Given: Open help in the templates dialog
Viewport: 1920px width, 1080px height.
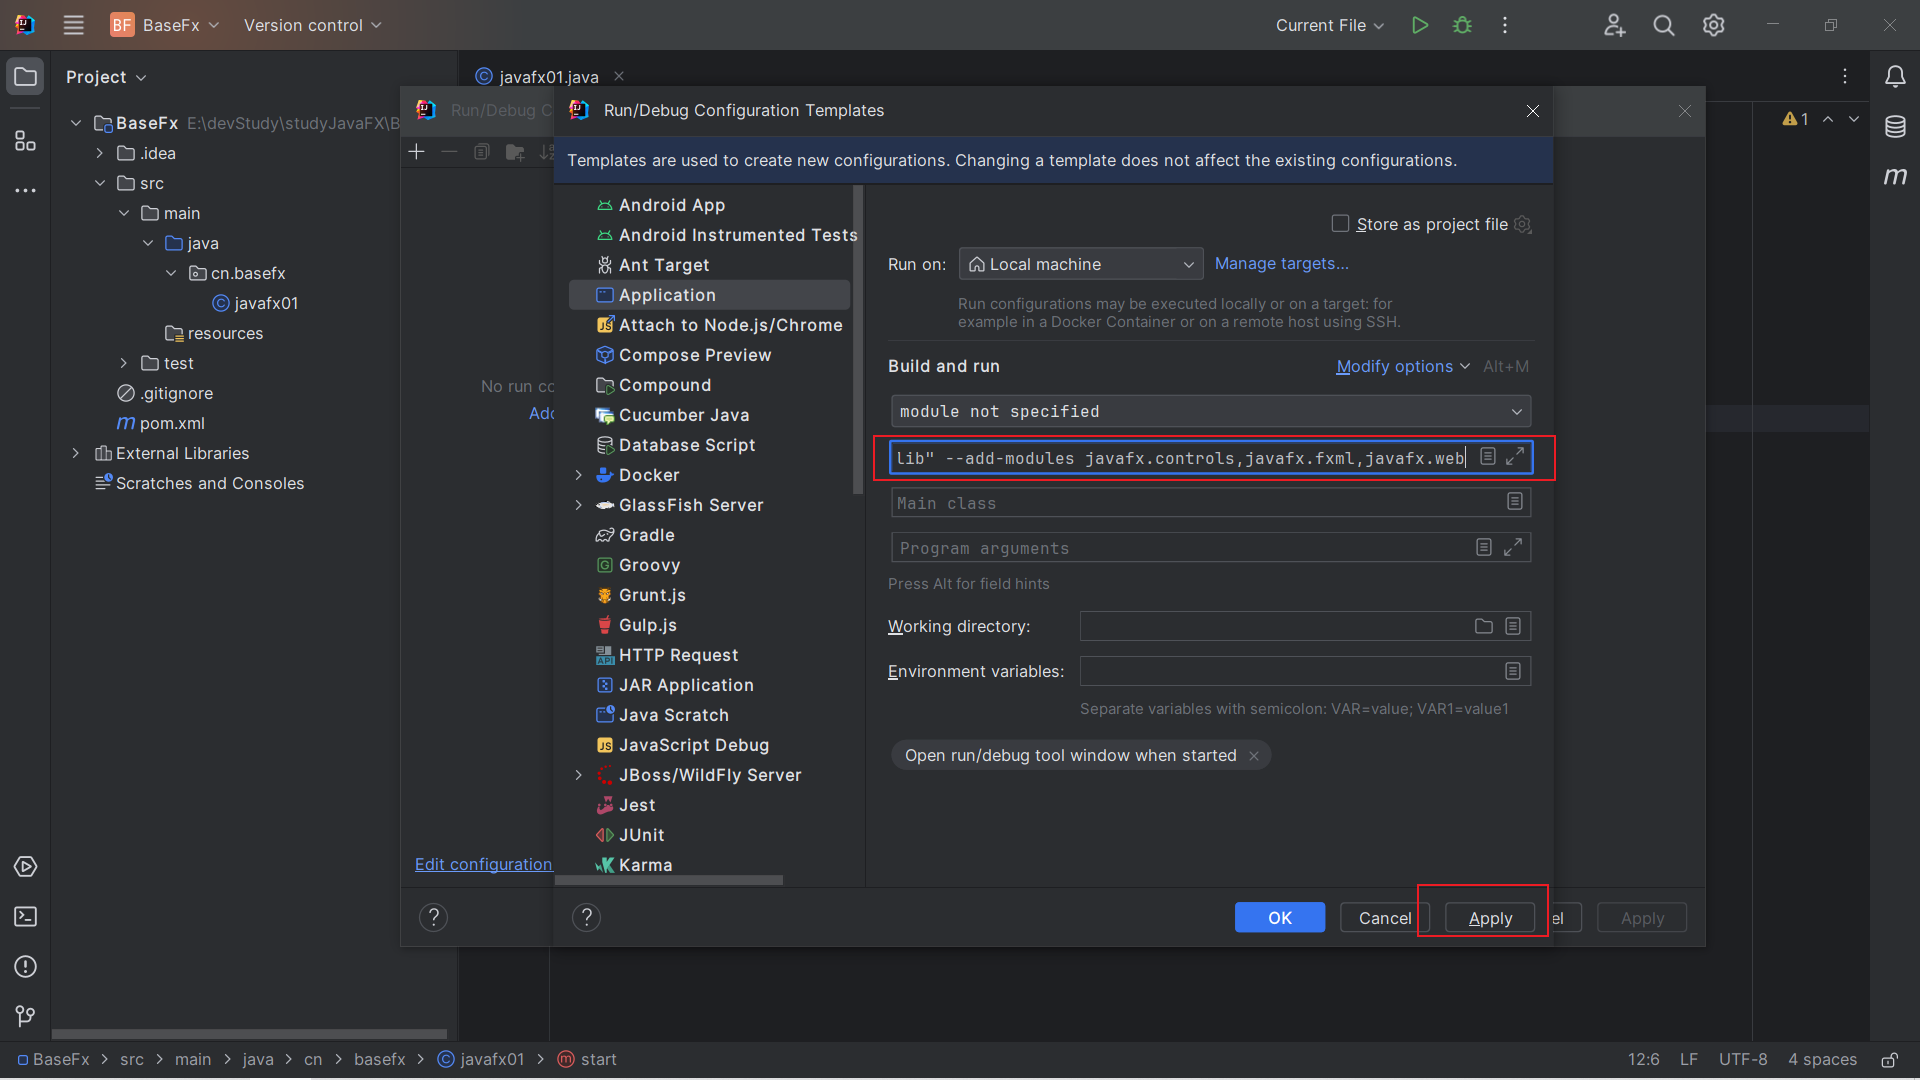Looking at the screenshot, I should [x=586, y=917].
